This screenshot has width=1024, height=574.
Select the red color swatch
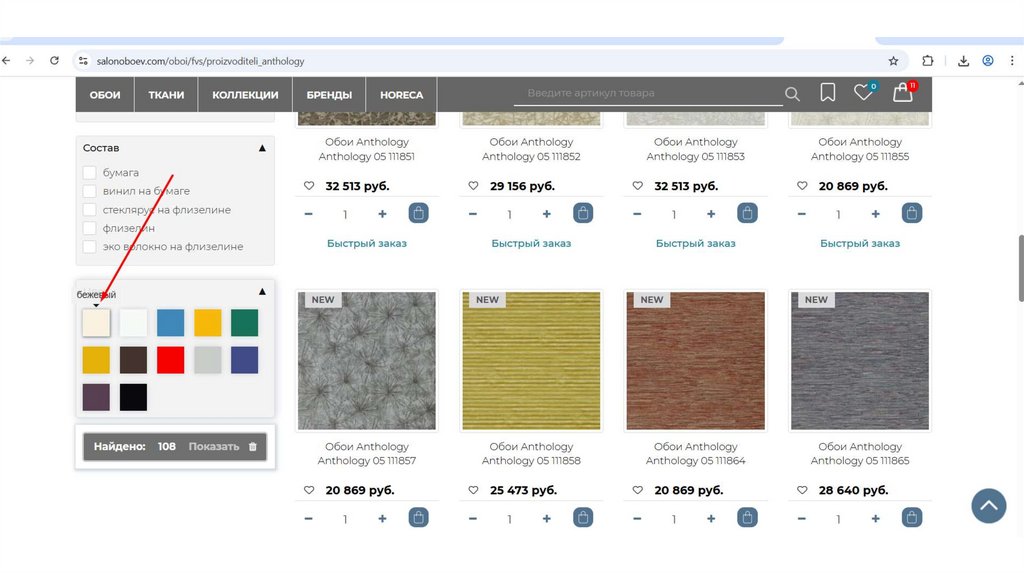pos(170,360)
